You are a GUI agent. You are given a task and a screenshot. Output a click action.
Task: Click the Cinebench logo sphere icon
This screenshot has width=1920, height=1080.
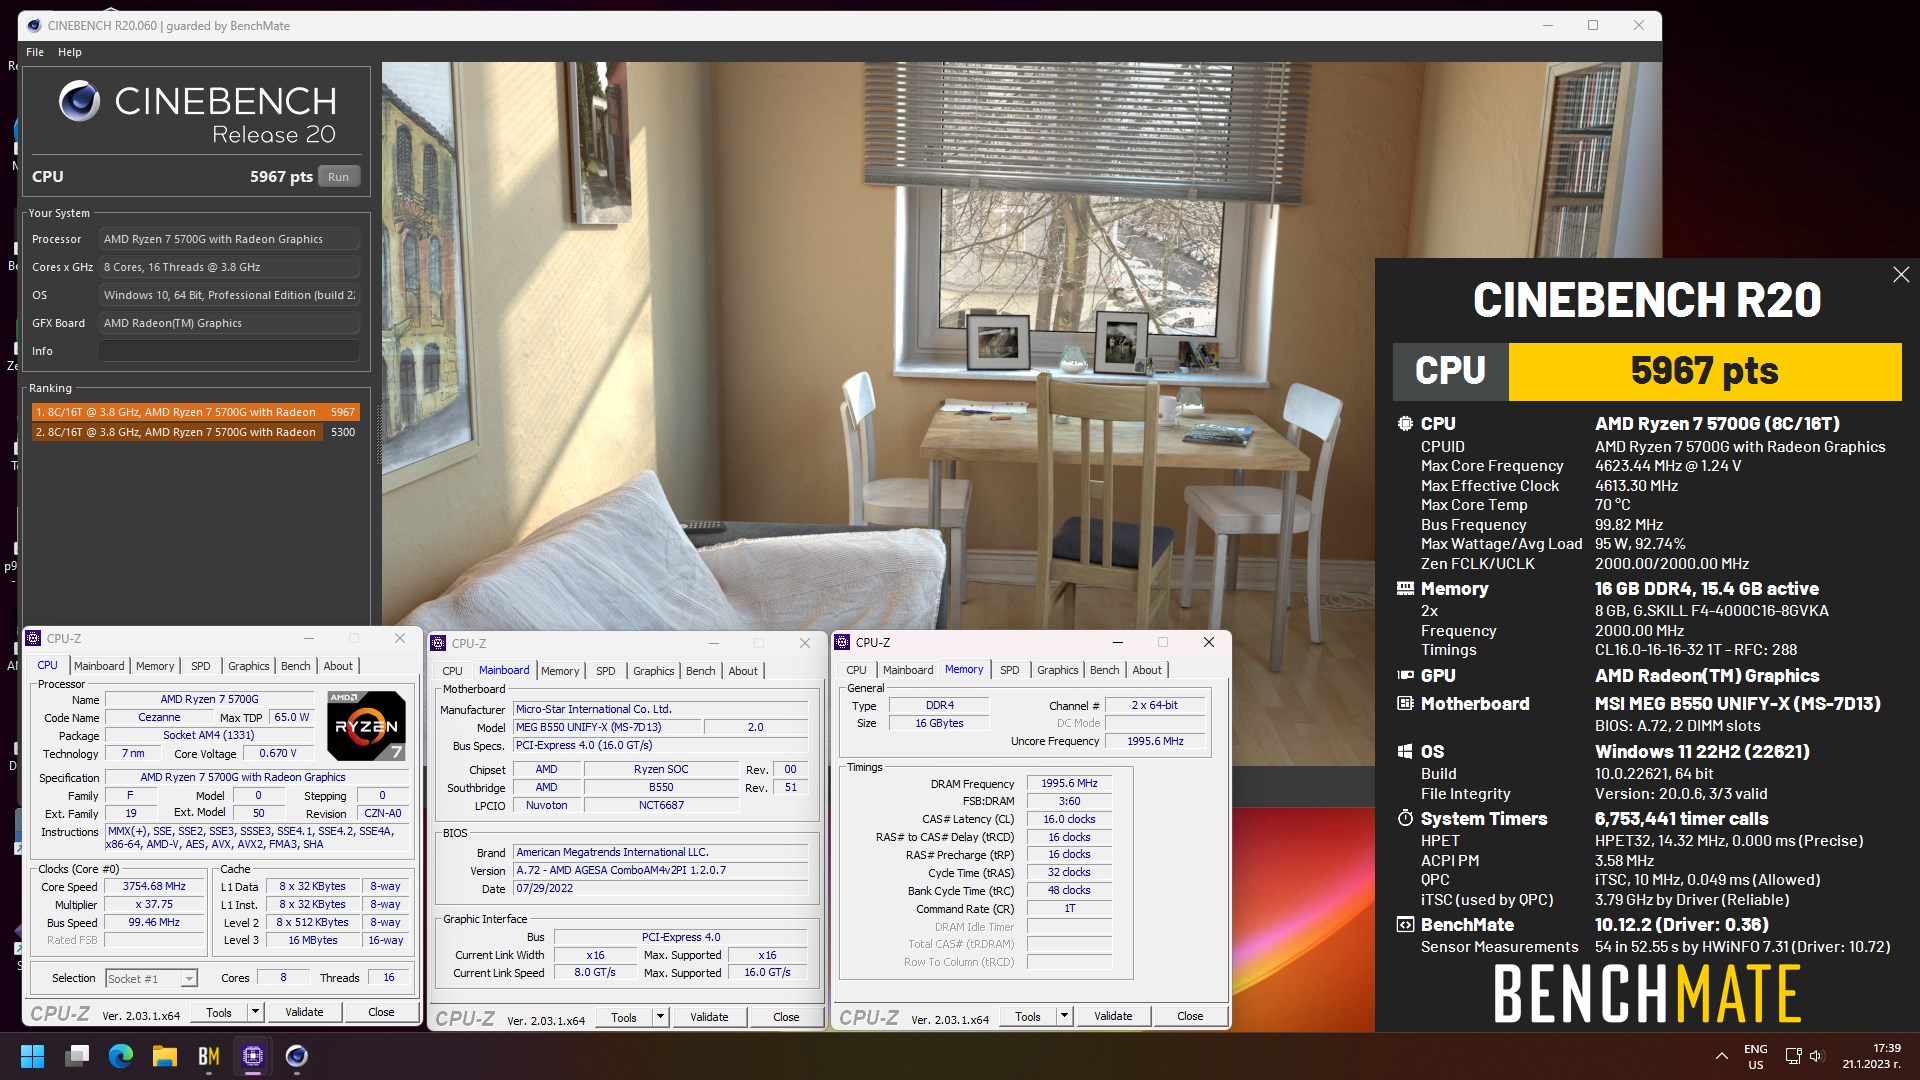coord(79,101)
